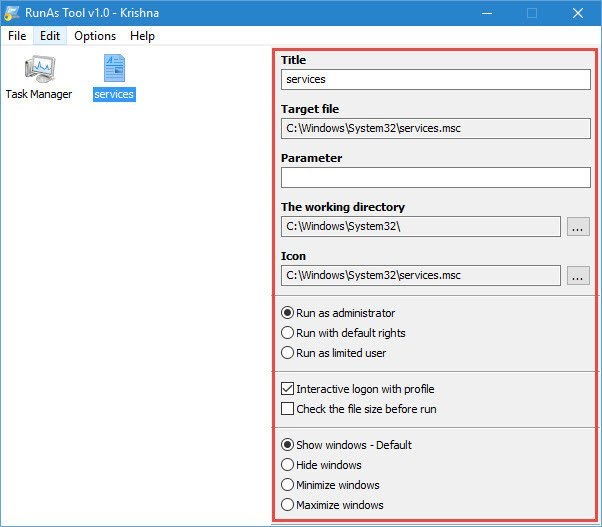Image resolution: width=602 pixels, height=527 pixels.
Task: Open the Edit menu
Action: (x=50, y=36)
